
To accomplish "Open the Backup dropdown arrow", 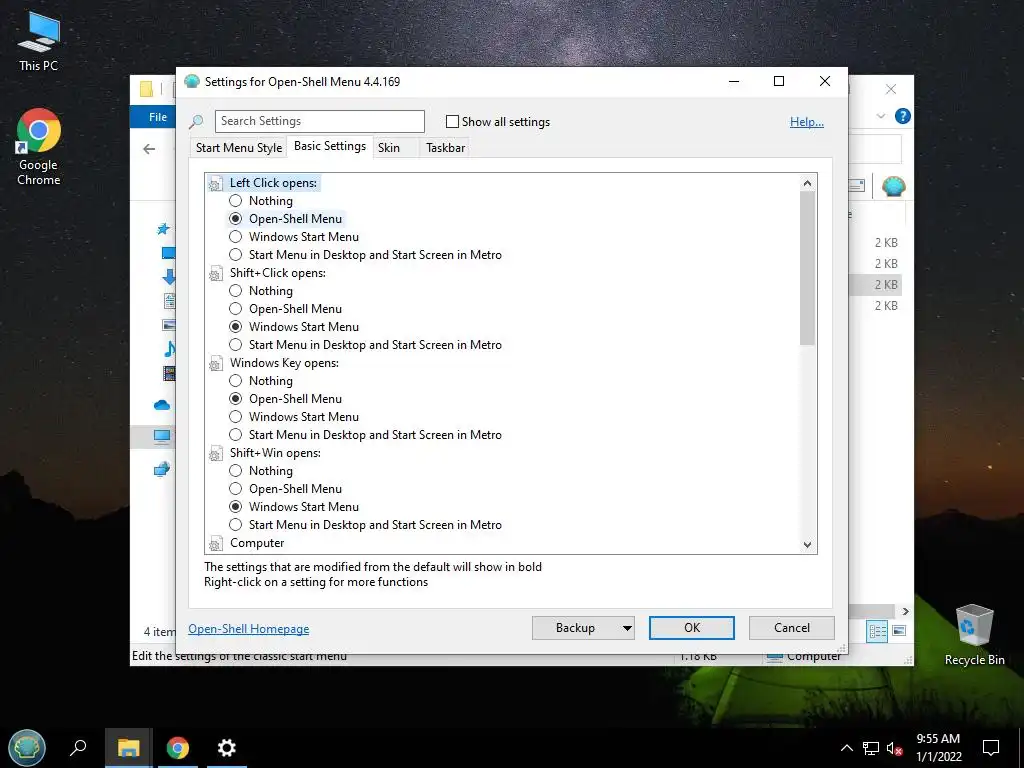I will (x=626, y=628).
